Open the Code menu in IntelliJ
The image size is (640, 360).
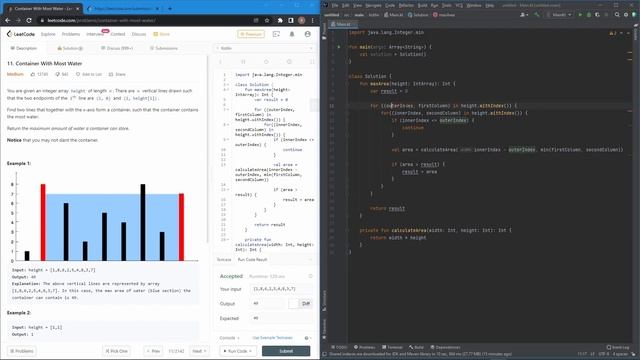[x=390, y=5]
